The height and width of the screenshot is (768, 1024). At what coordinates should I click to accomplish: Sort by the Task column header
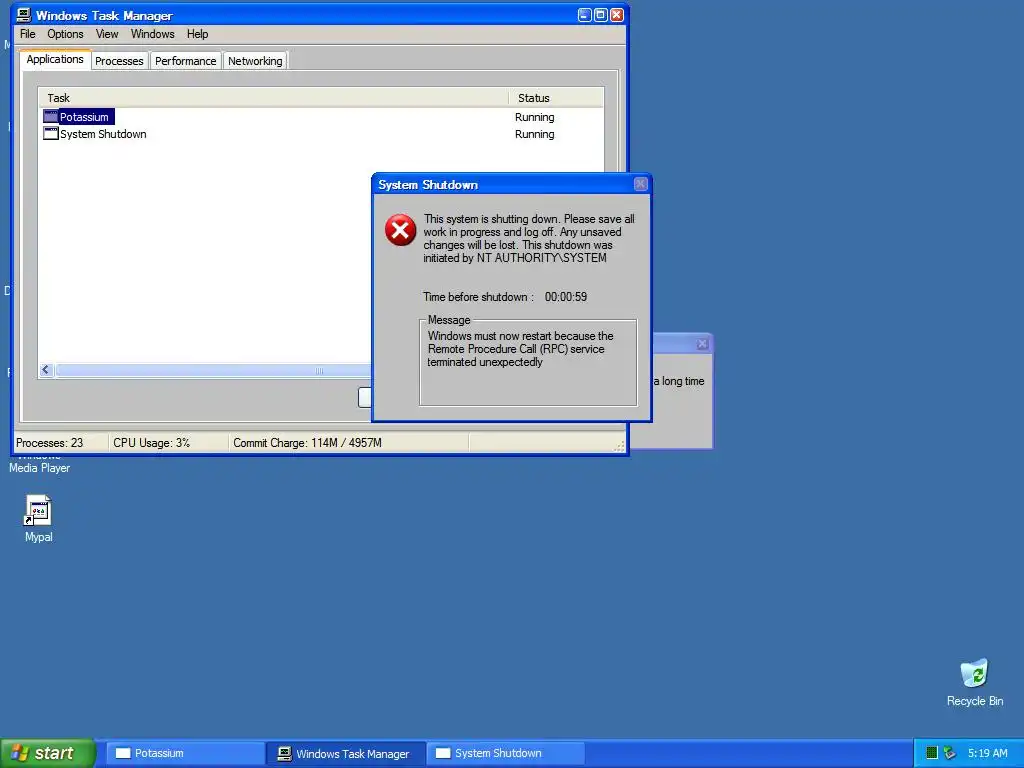coord(273,98)
